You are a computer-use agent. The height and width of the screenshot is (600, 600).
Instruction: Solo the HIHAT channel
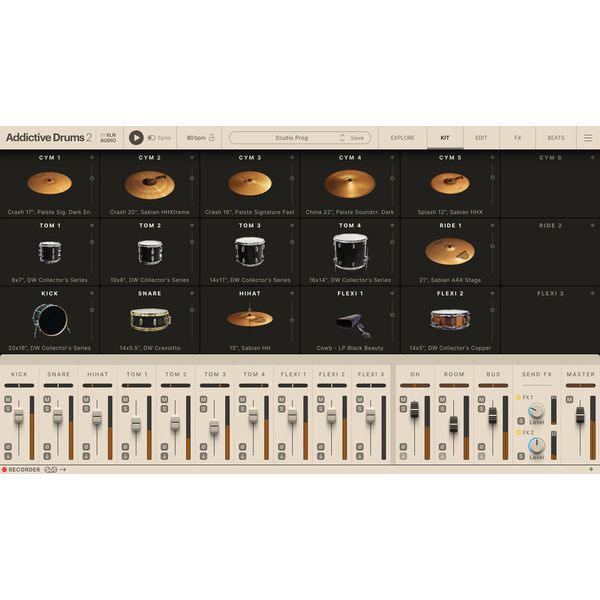tap(86, 409)
